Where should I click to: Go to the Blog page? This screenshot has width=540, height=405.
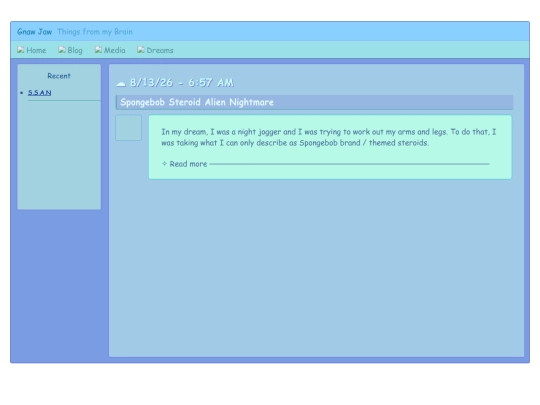tap(70, 50)
